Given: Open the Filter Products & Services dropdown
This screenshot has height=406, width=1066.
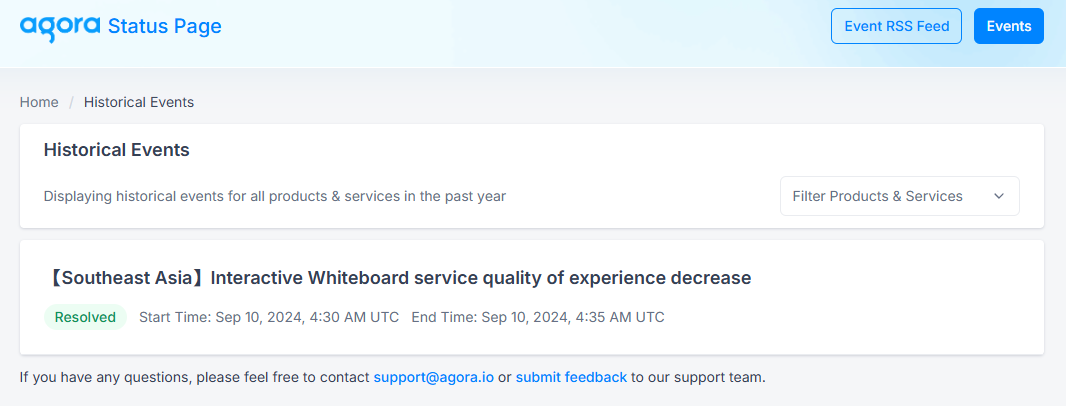Looking at the screenshot, I should point(899,196).
